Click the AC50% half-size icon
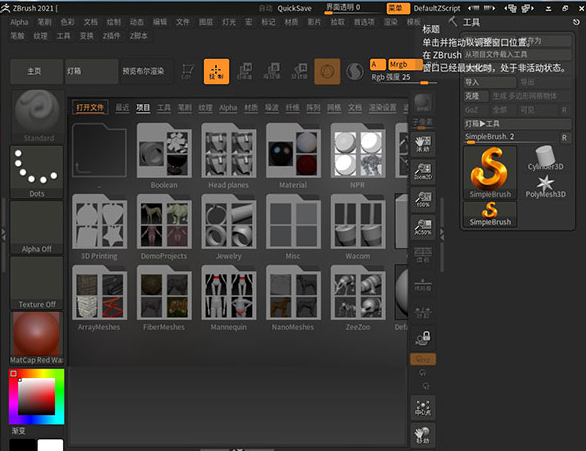The width and height of the screenshot is (586, 451). (x=423, y=227)
